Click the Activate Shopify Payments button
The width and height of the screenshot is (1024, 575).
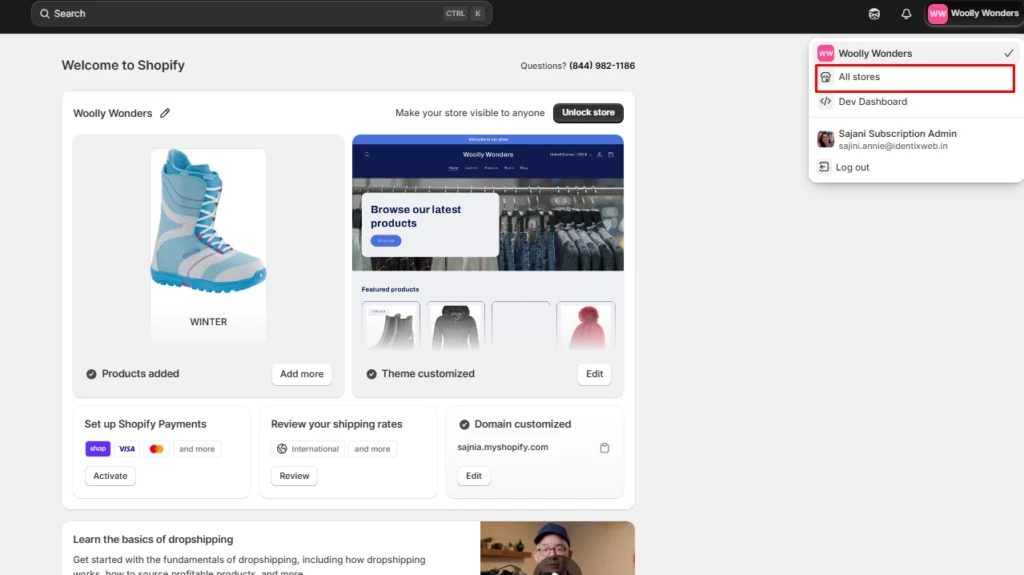pos(110,476)
